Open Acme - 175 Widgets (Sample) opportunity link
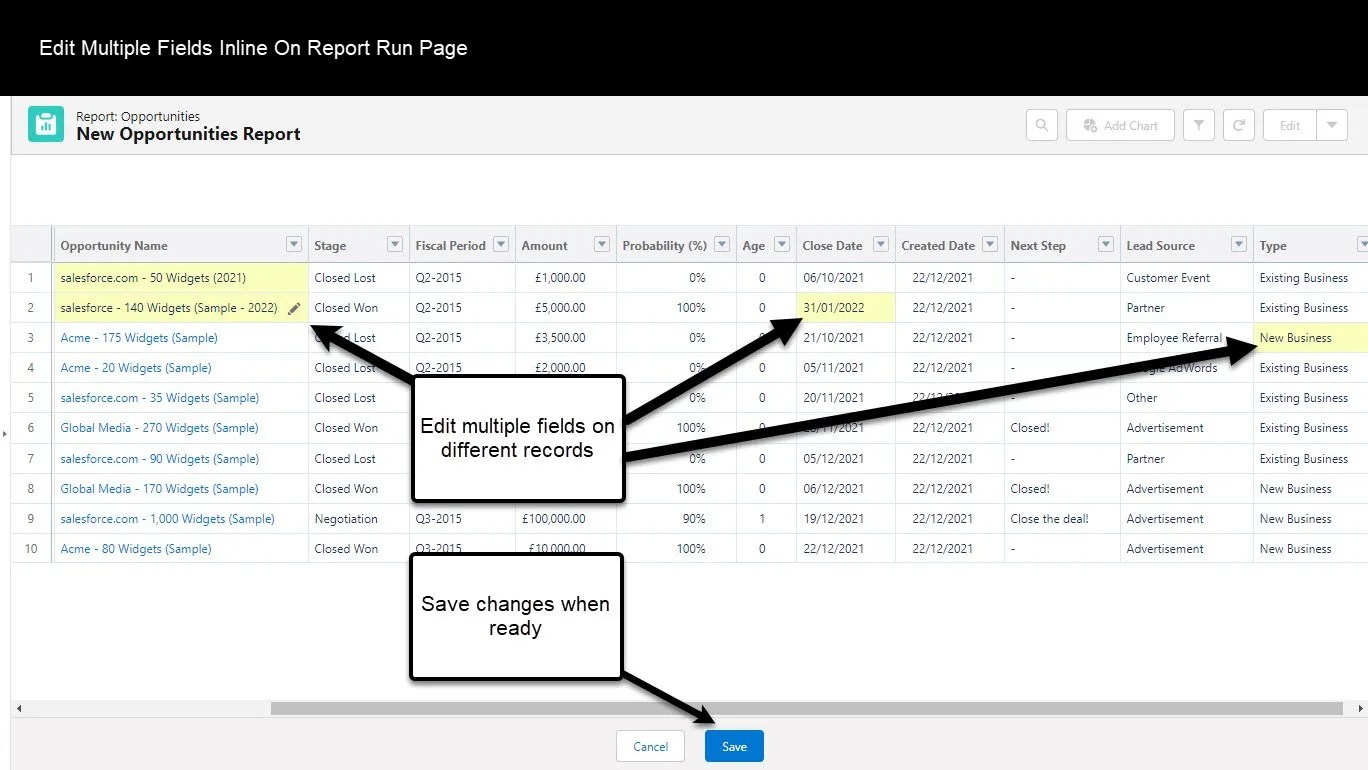Screen dimensions: 1368x770 tap(139, 338)
